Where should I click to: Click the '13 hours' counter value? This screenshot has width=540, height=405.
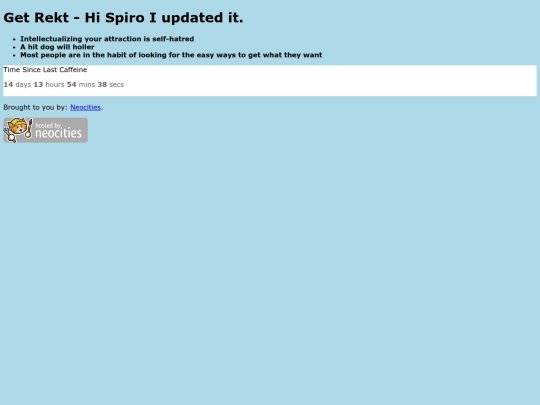(x=49, y=84)
